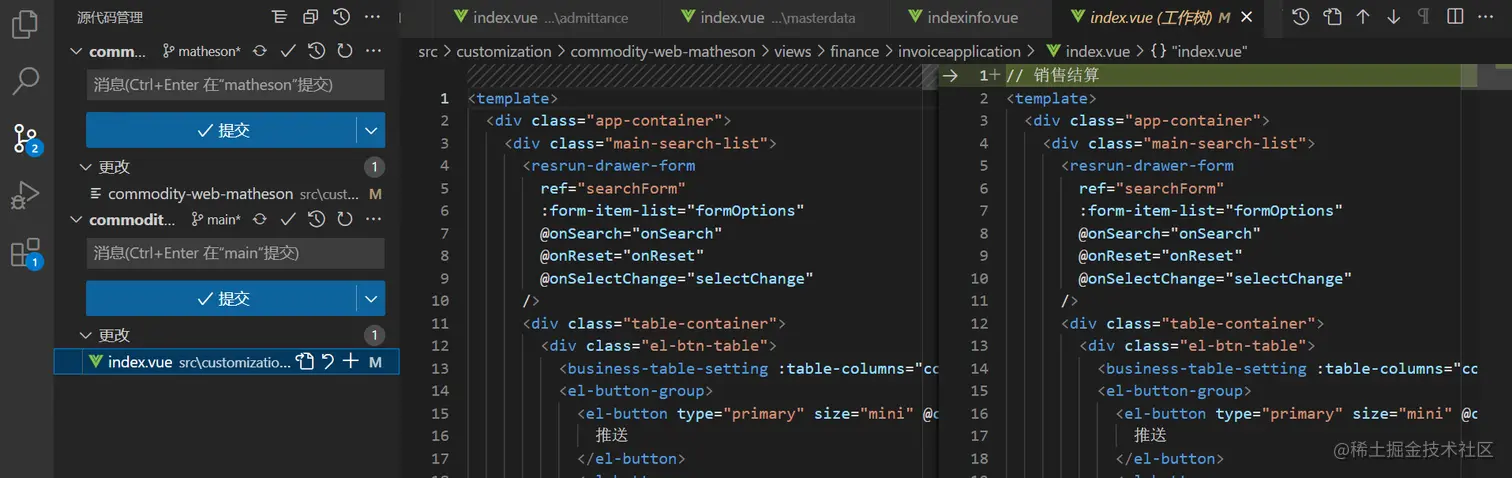This screenshot has width=1512, height=478.
Task: Click customization breadcrumb segment
Action: pyautogui.click(x=504, y=51)
